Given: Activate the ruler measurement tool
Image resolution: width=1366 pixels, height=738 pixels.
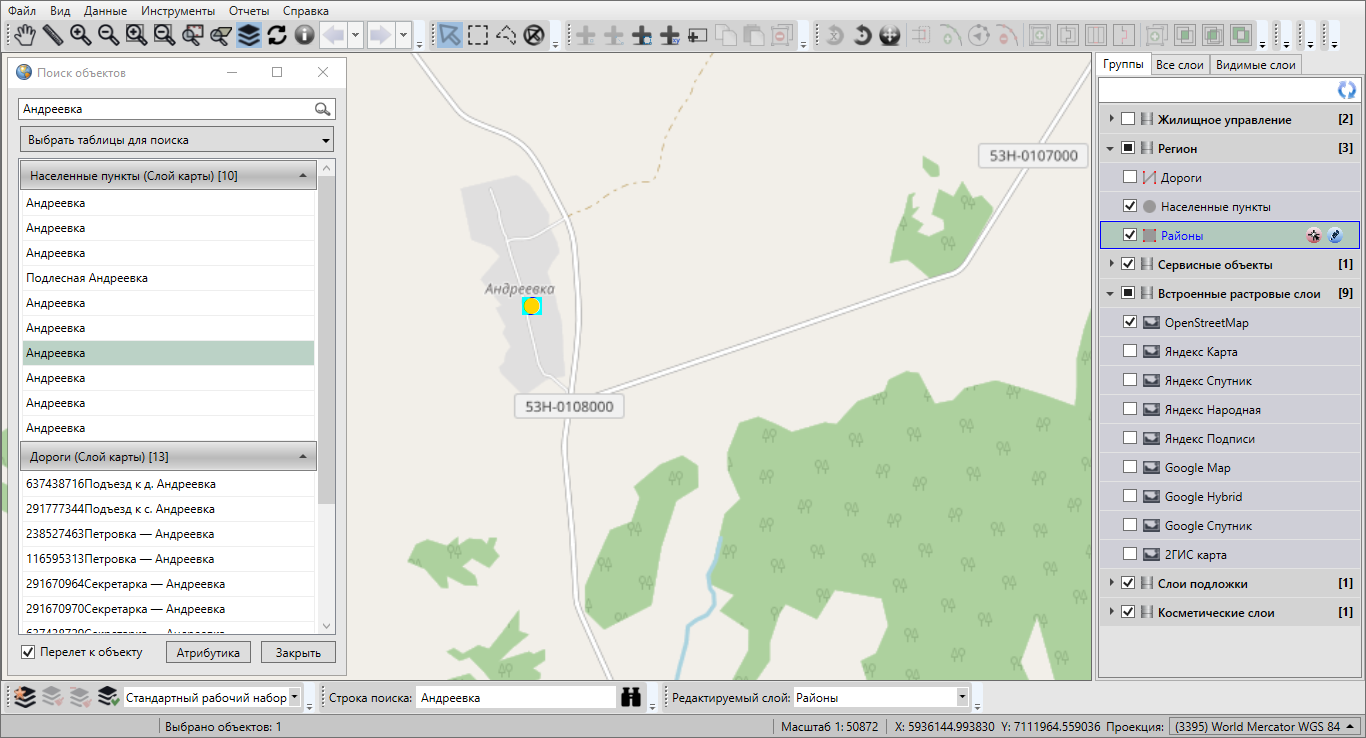Looking at the screenshot, I should [x=52, y=36].
